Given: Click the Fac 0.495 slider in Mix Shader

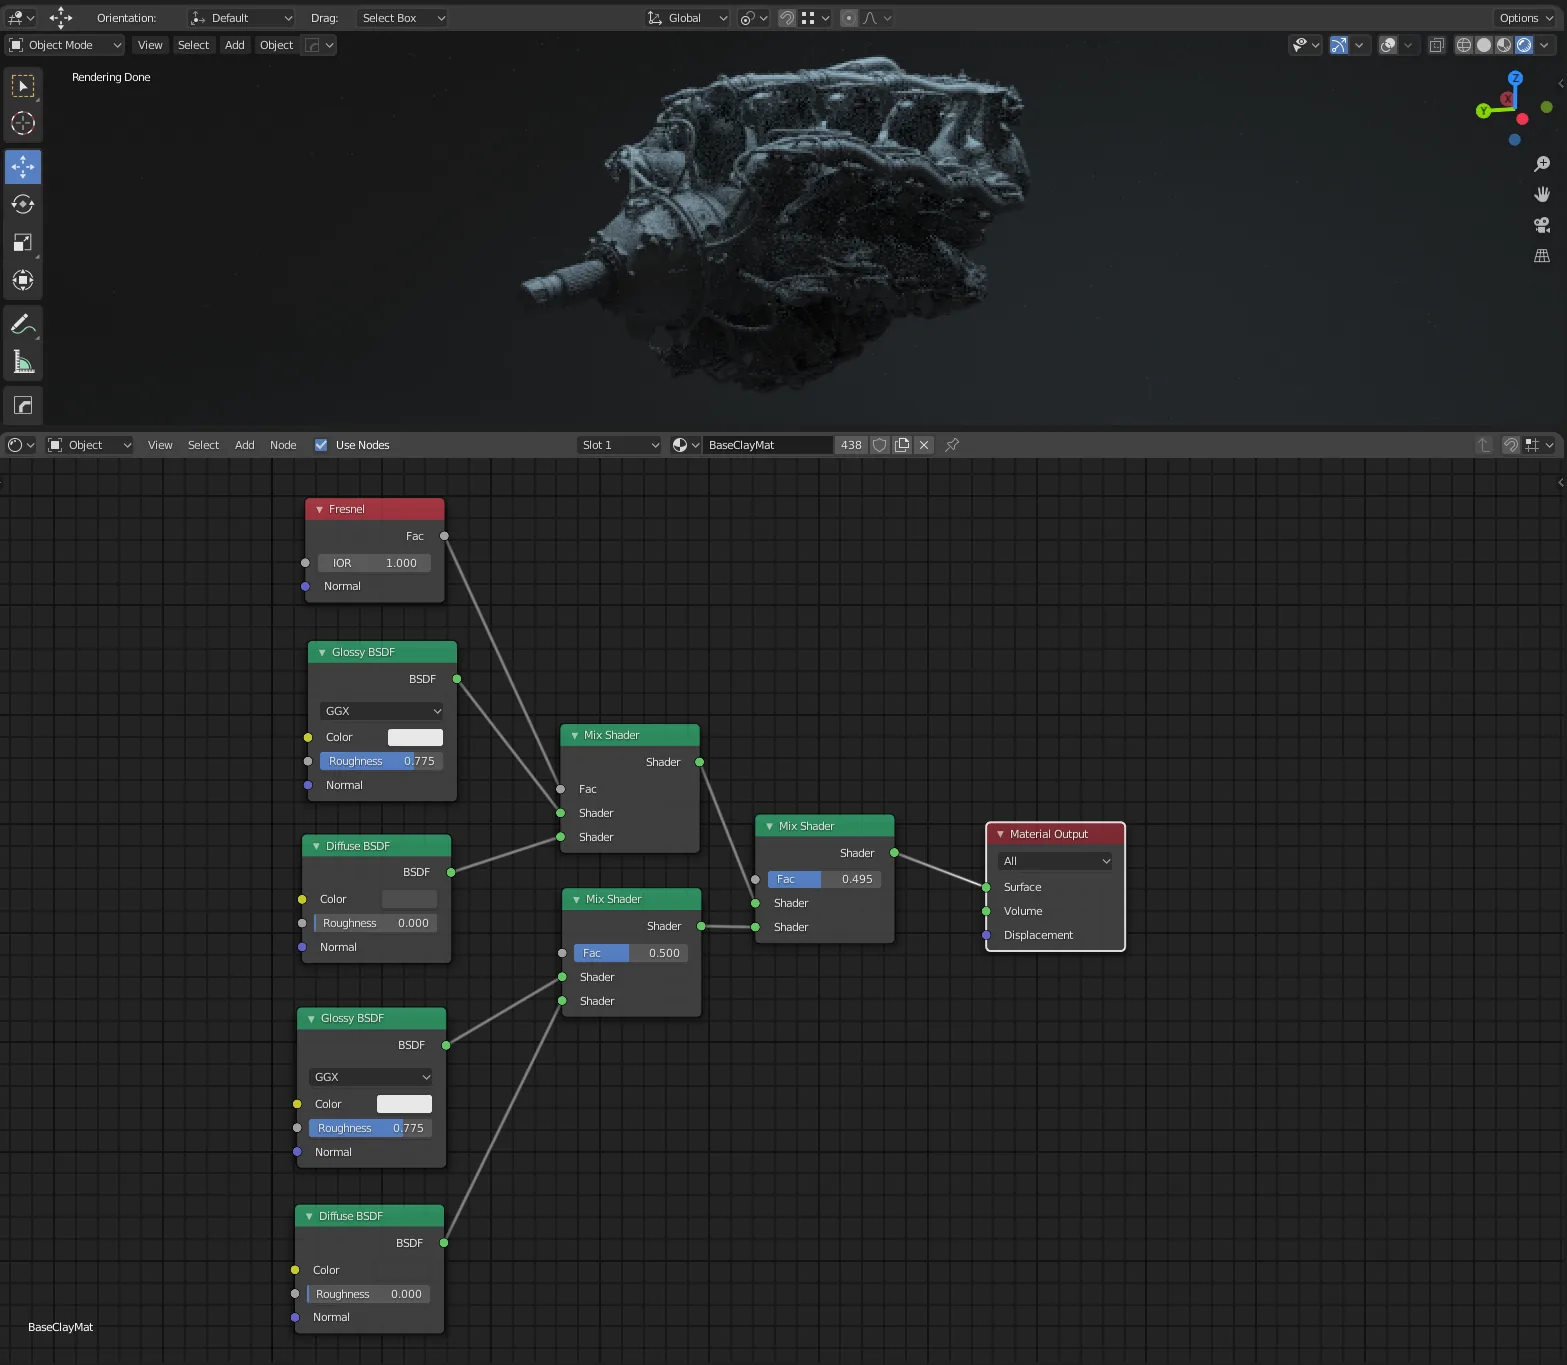Looking at the screenshot, I should click(x=825, y=879).
